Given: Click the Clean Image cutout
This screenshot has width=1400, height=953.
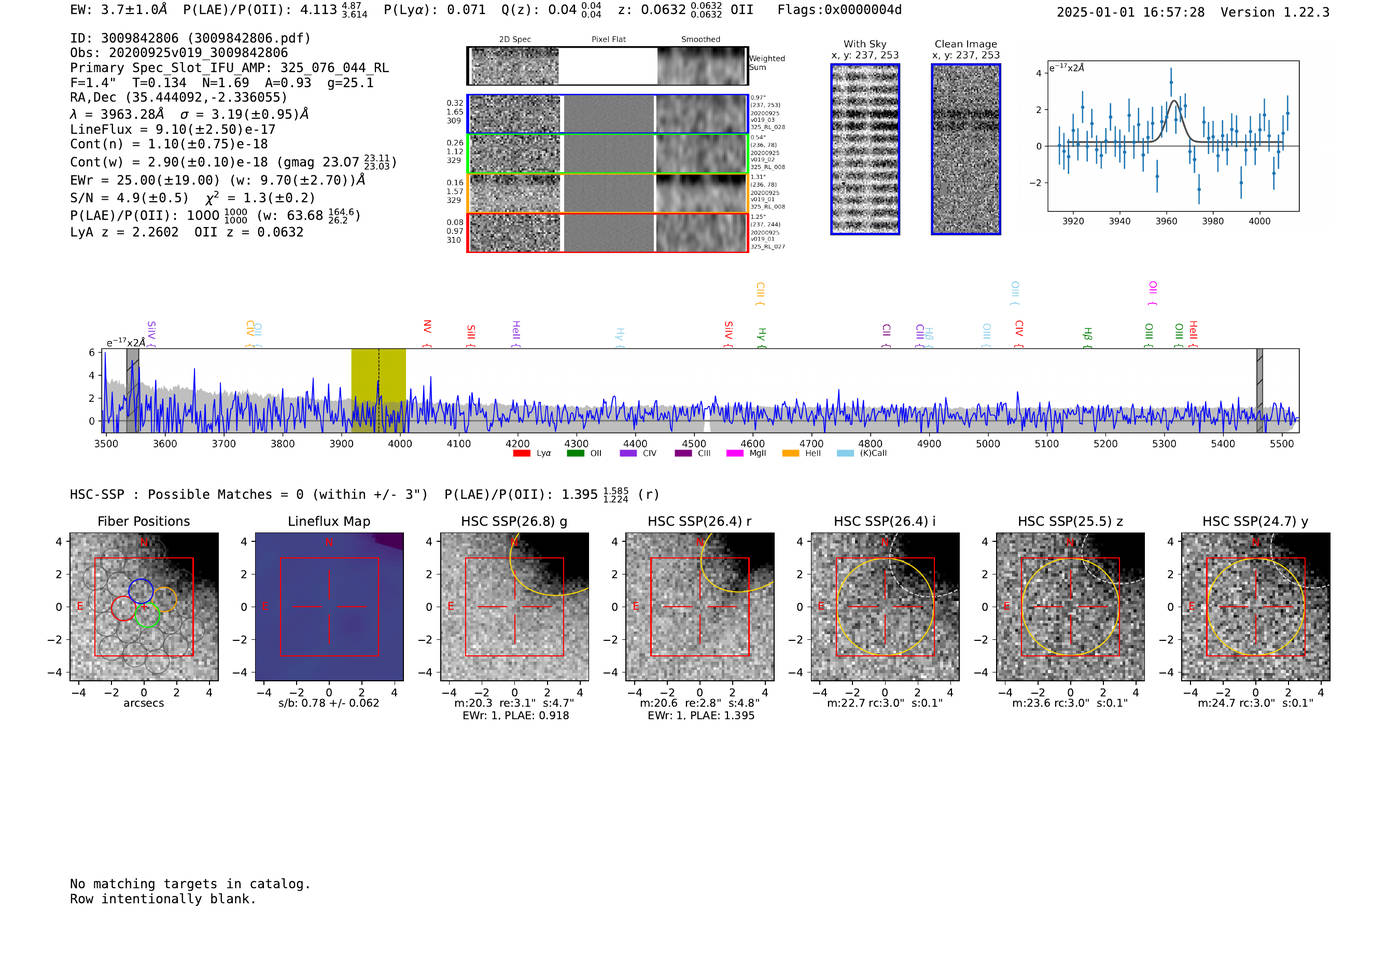Looking at the screenshot, I should tap(966, 149).
